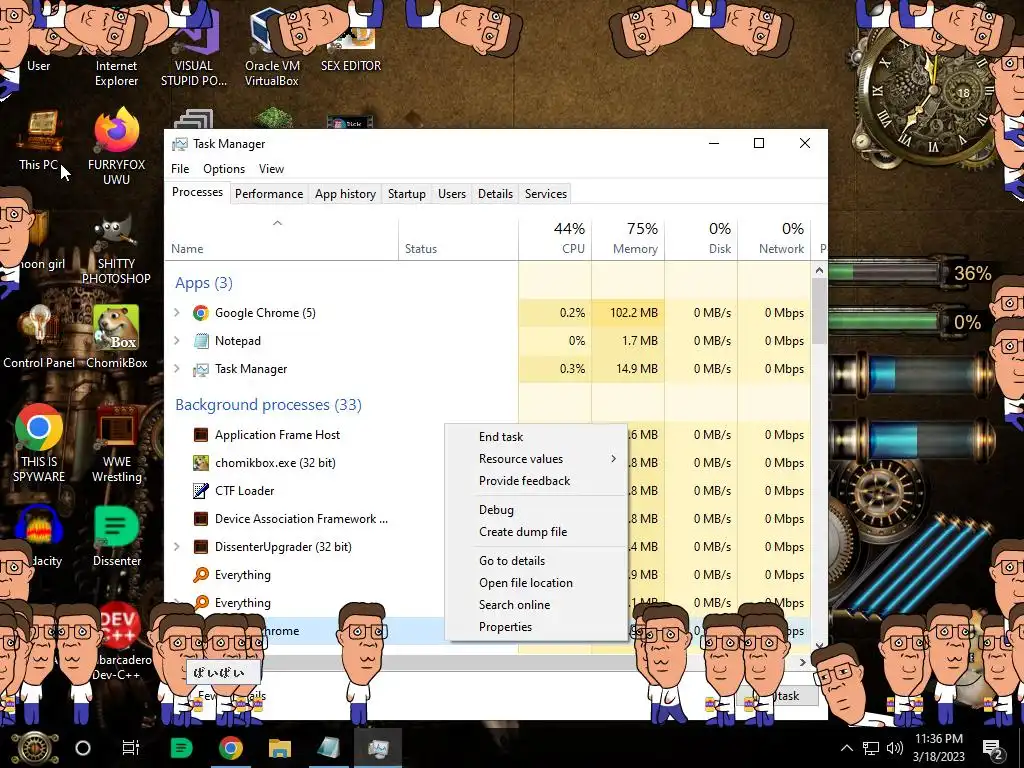The image size is (1024, 768).
Task: Switch to the Users tab
Action: pos(452,194)
